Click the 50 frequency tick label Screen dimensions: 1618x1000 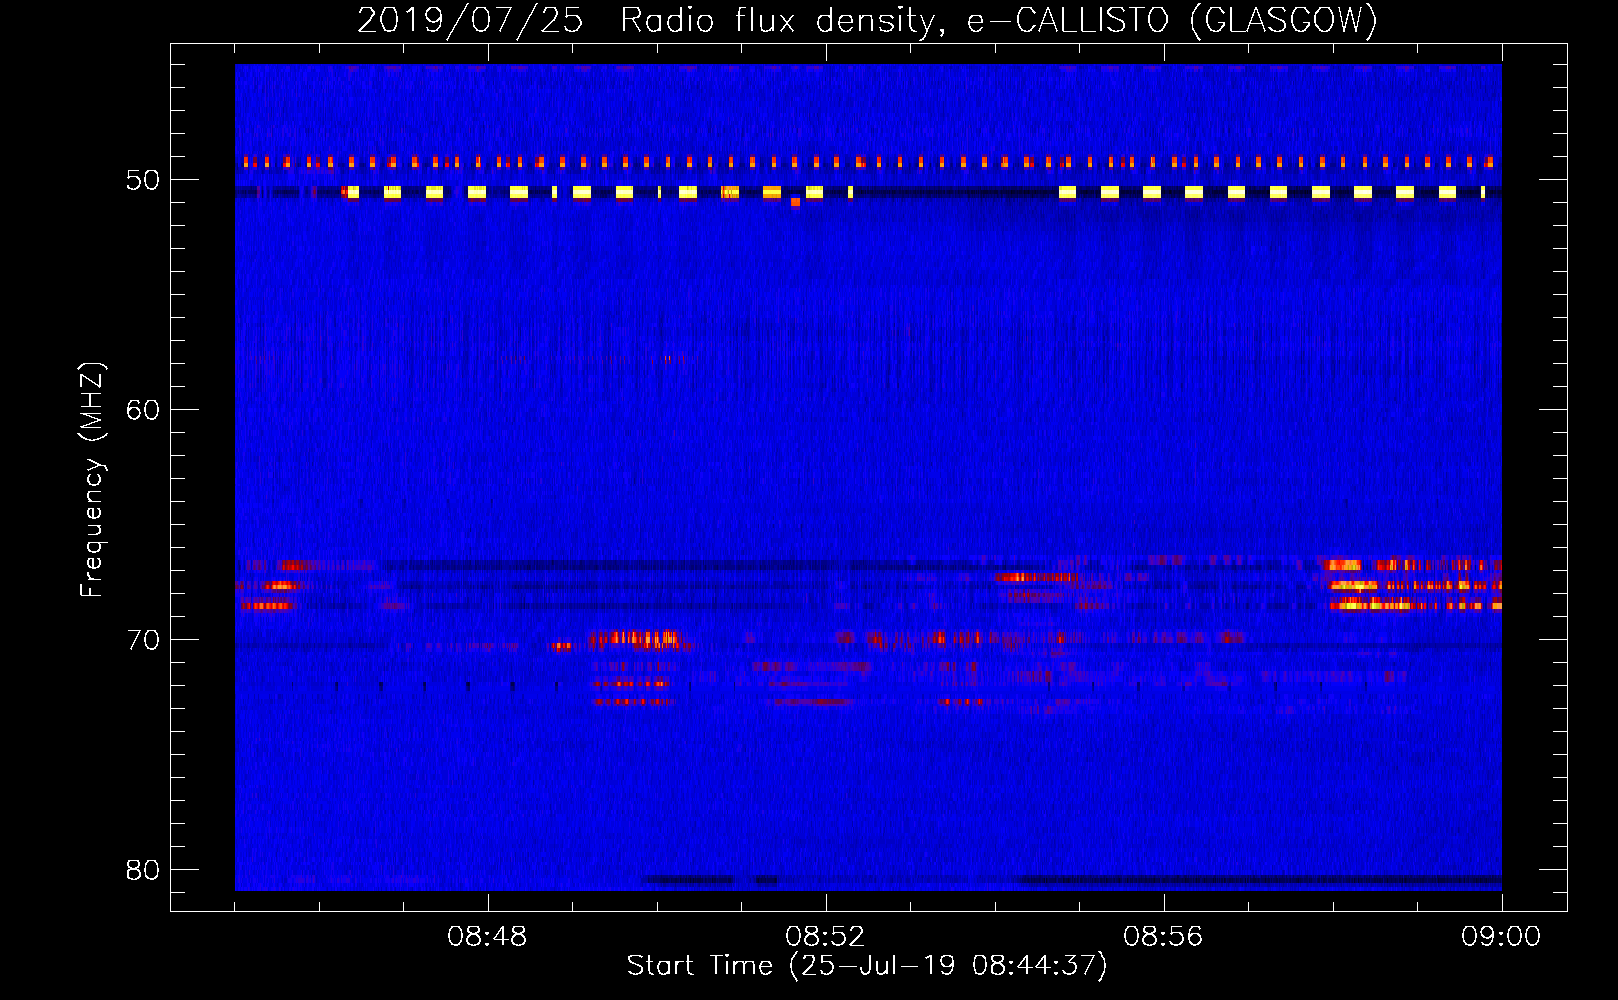click(143, 180)
